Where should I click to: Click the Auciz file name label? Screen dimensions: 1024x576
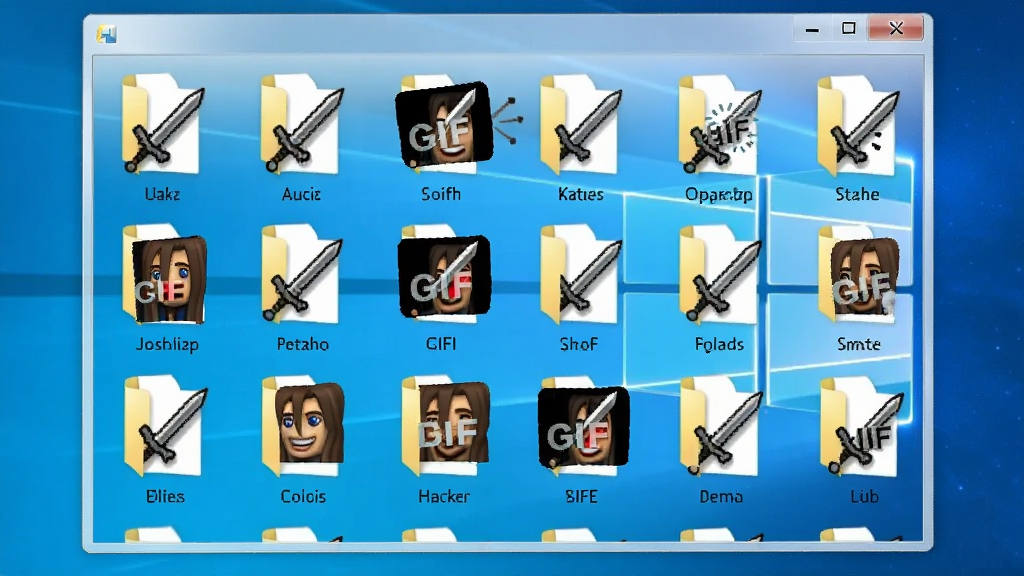point(301,194)
